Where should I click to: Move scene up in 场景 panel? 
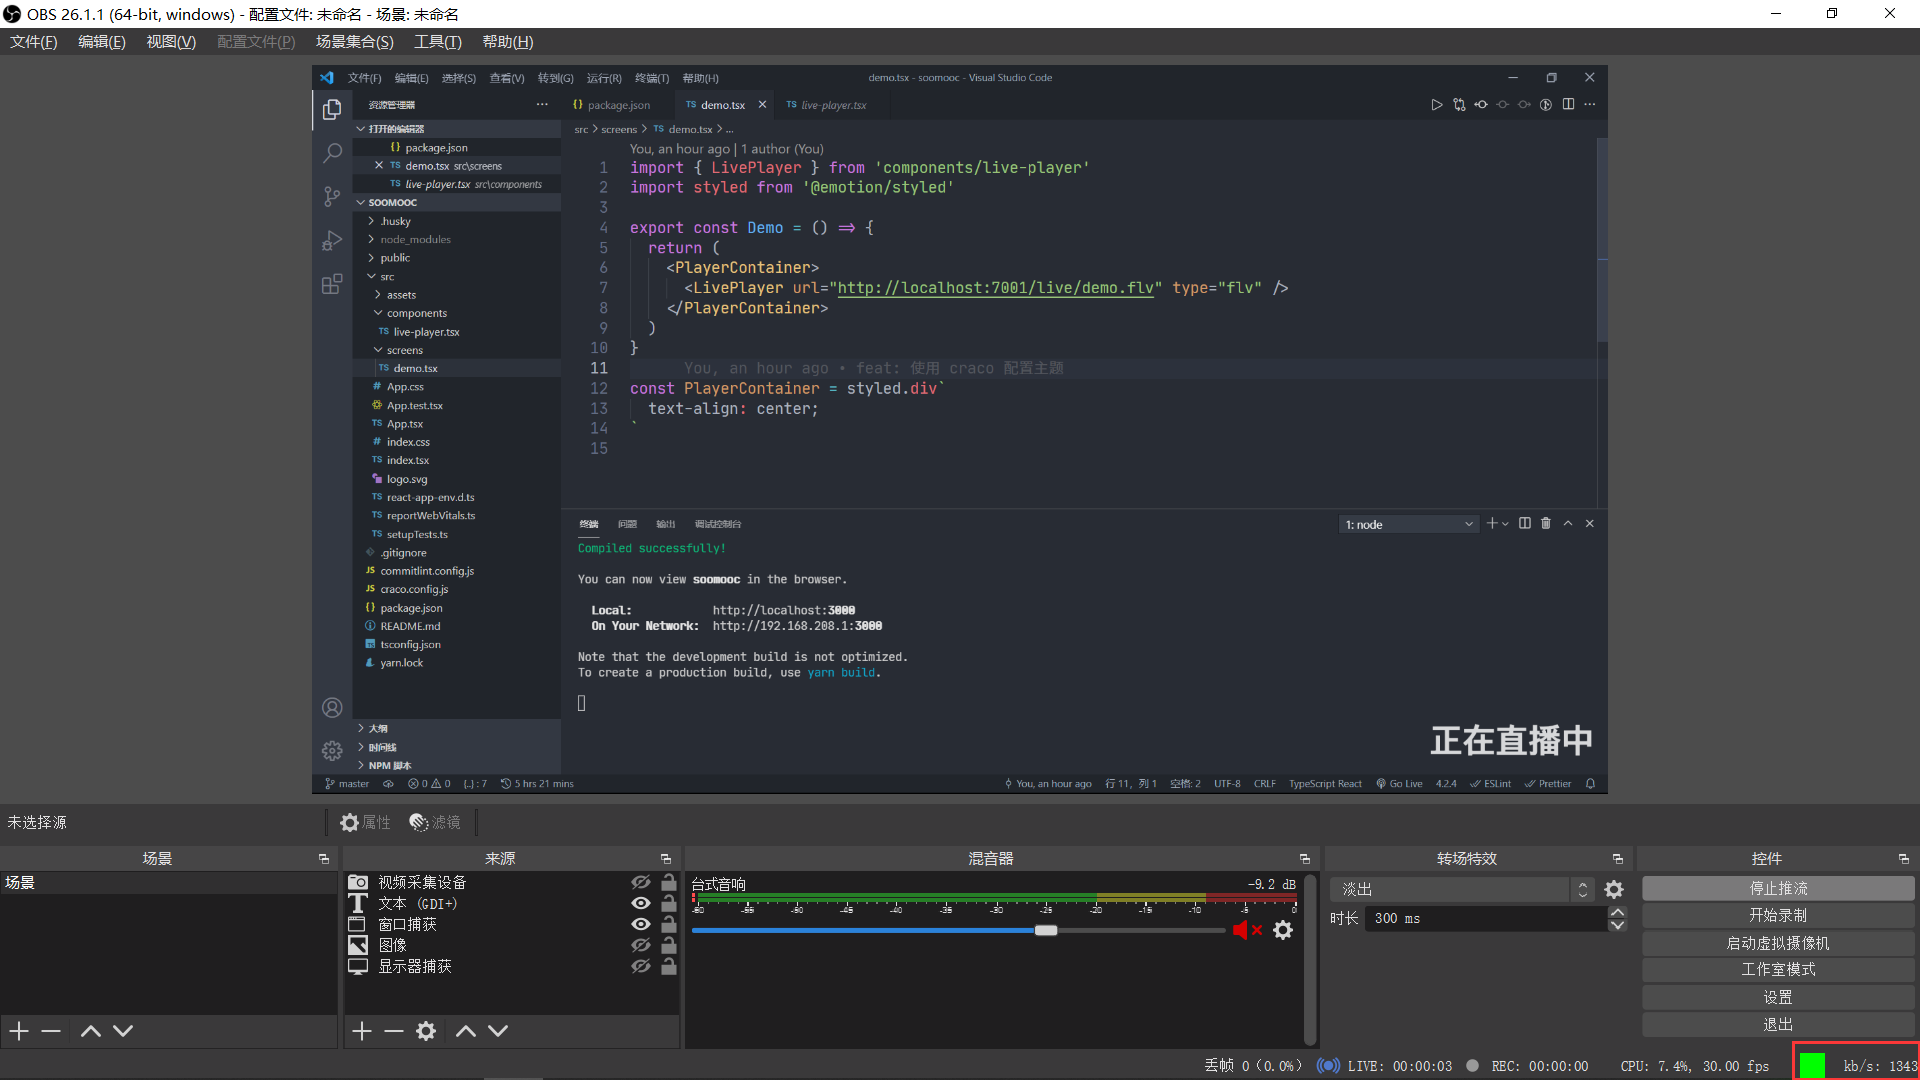coord(90,1030)
